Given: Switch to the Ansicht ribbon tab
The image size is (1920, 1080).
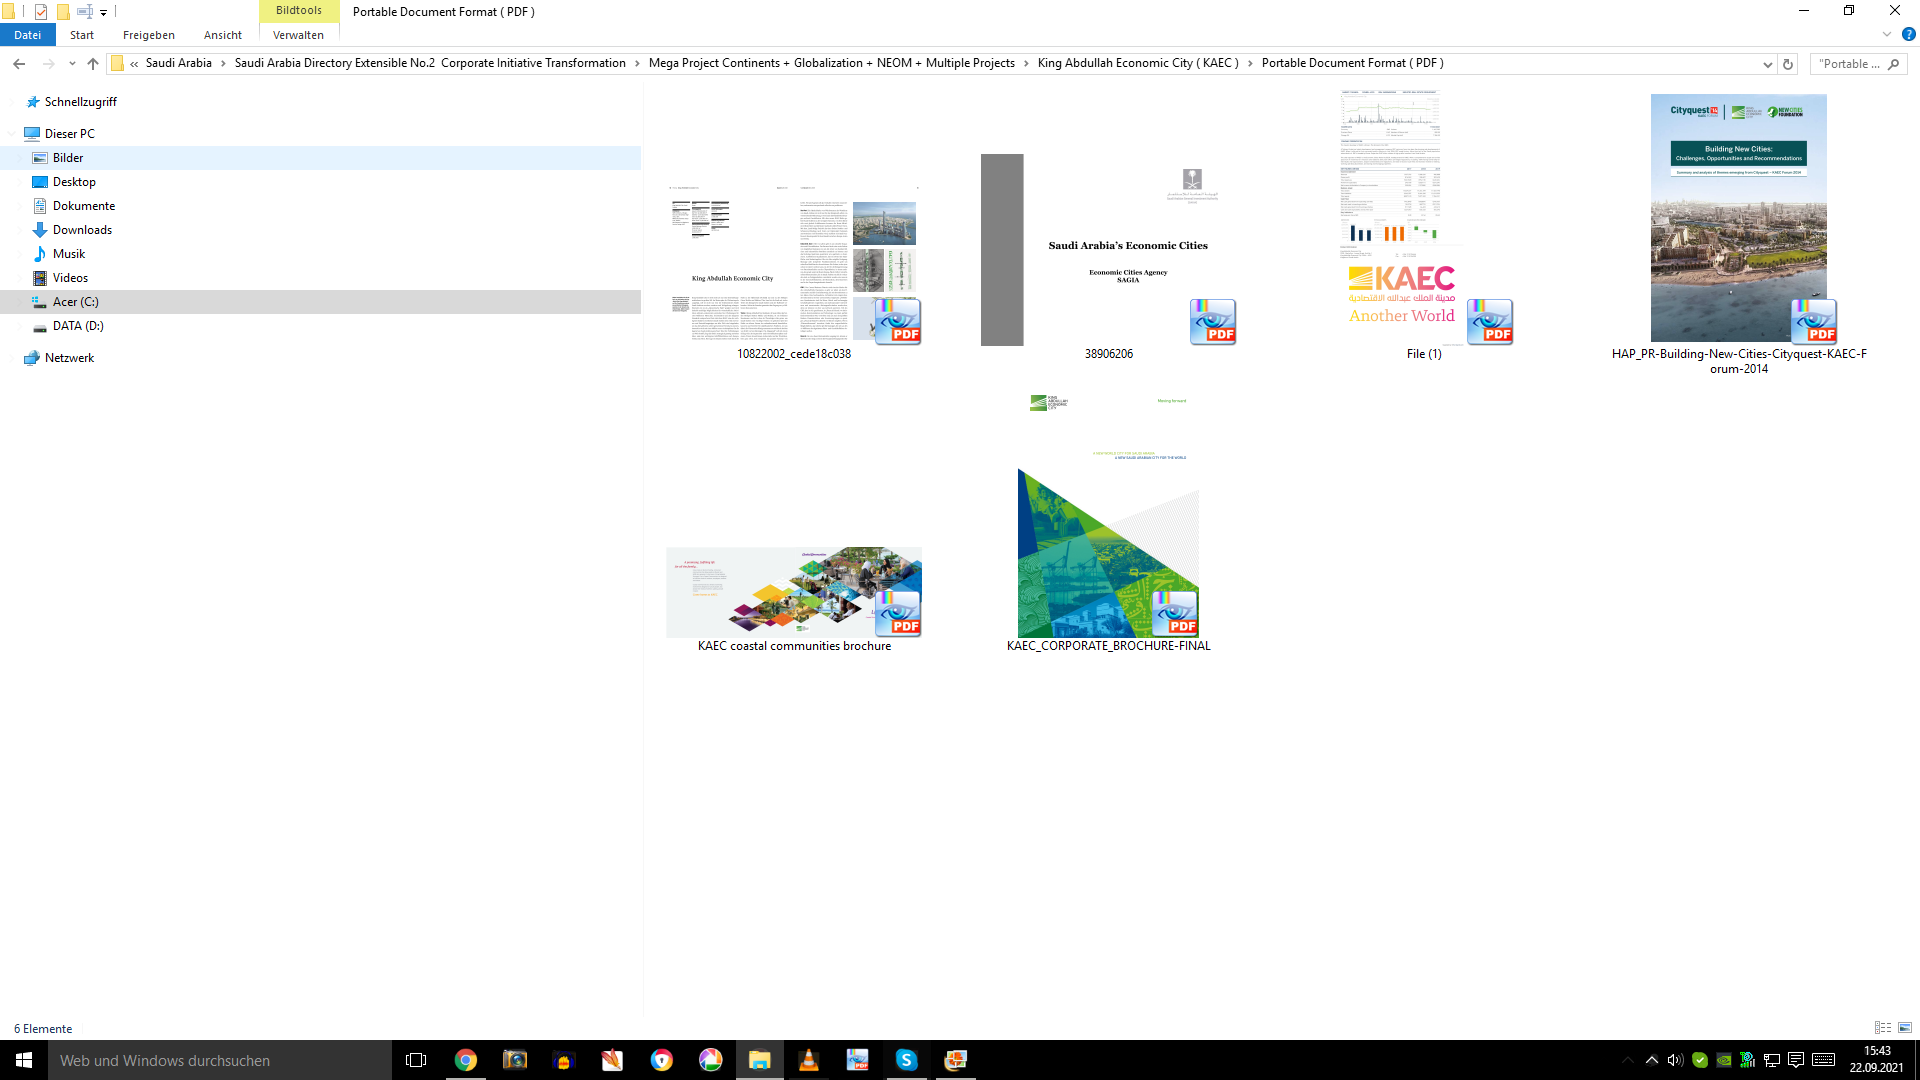Looking at the screenshot, I should tap(223, 35).
